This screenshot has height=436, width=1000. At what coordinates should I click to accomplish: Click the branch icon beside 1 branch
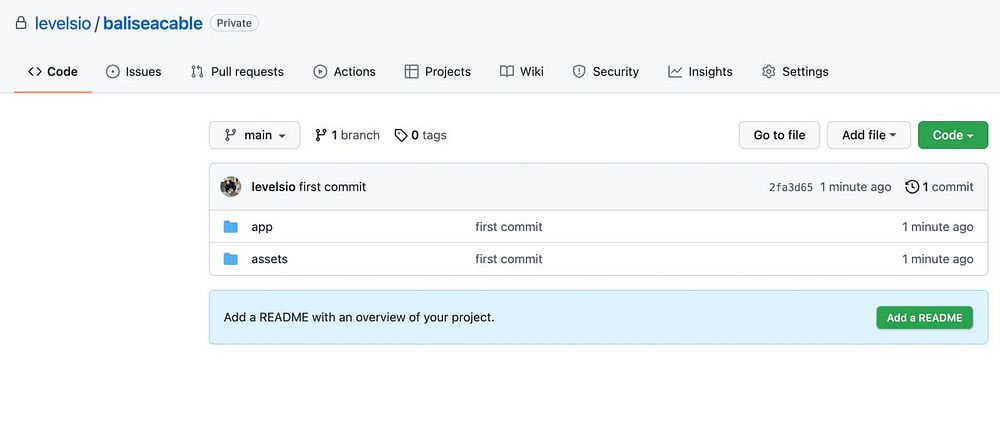pos(321,135)
